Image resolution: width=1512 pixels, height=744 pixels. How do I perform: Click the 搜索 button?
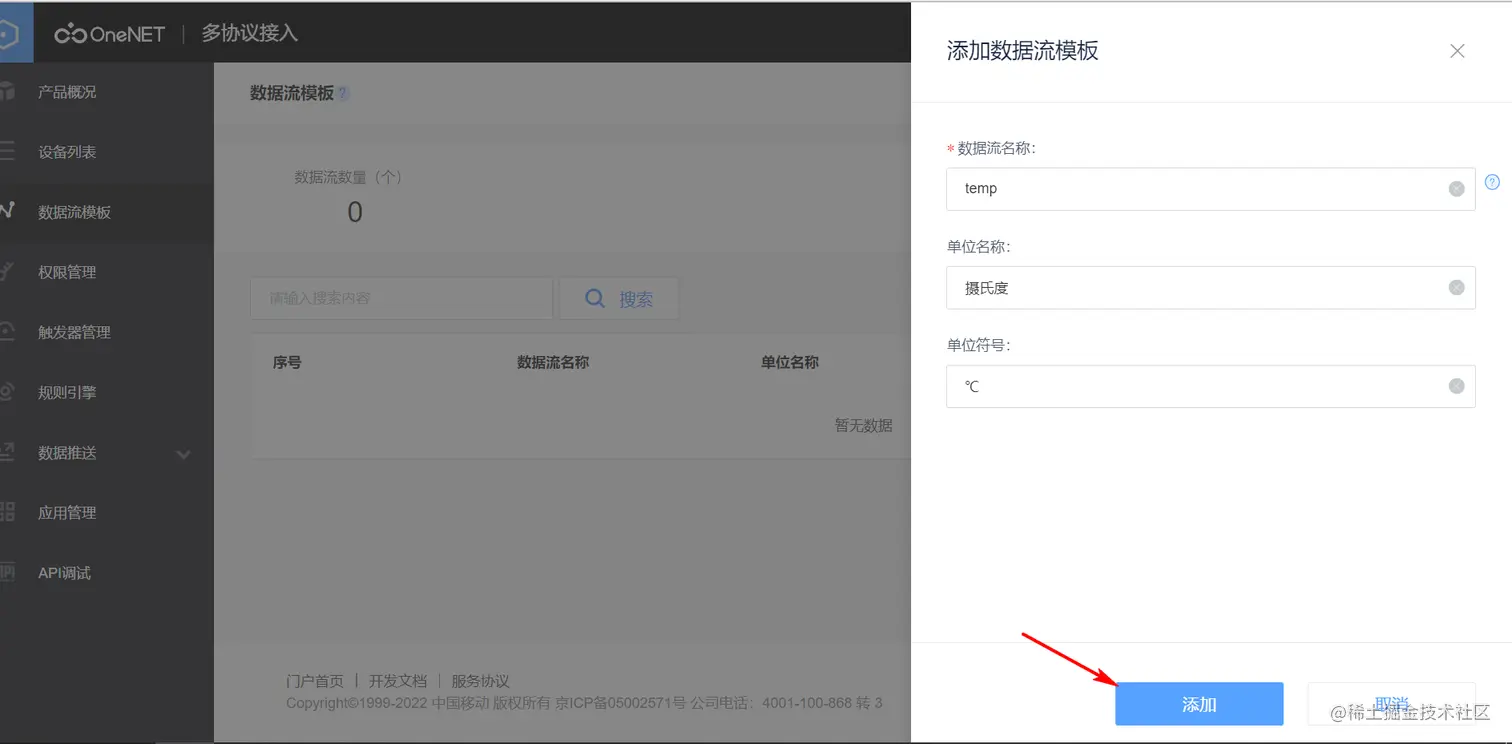click(619, 298)
